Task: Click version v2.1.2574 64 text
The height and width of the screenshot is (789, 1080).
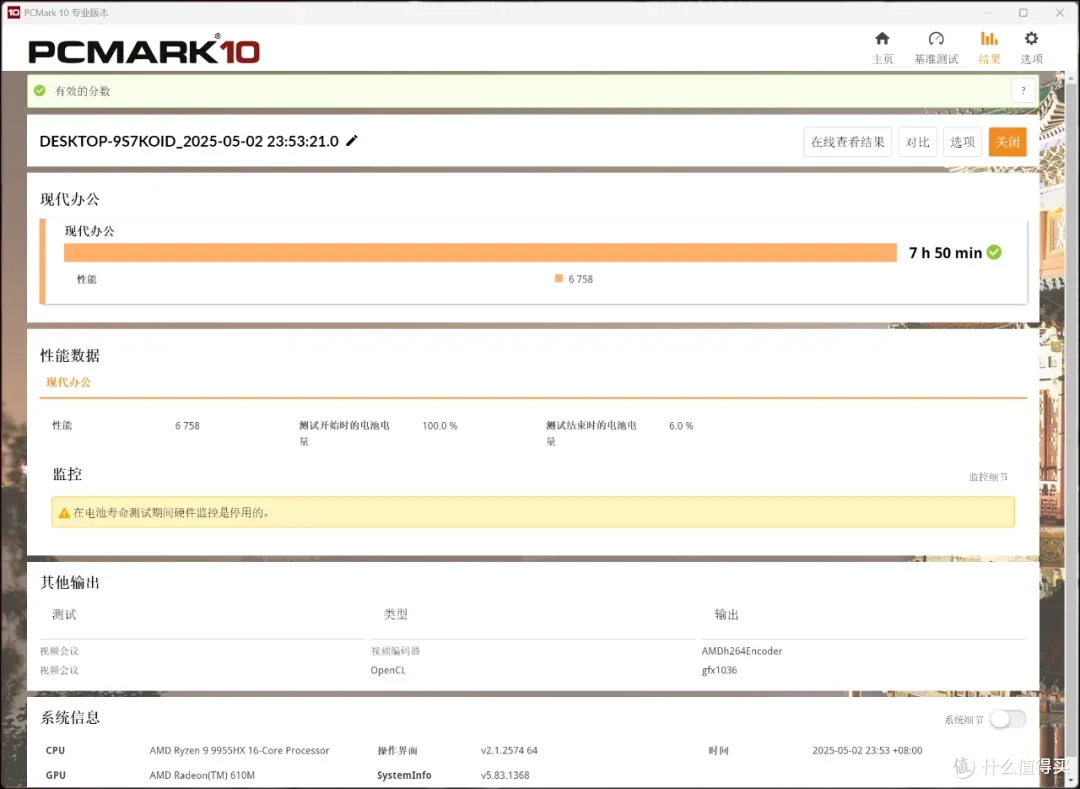Action: pos(509,750)
